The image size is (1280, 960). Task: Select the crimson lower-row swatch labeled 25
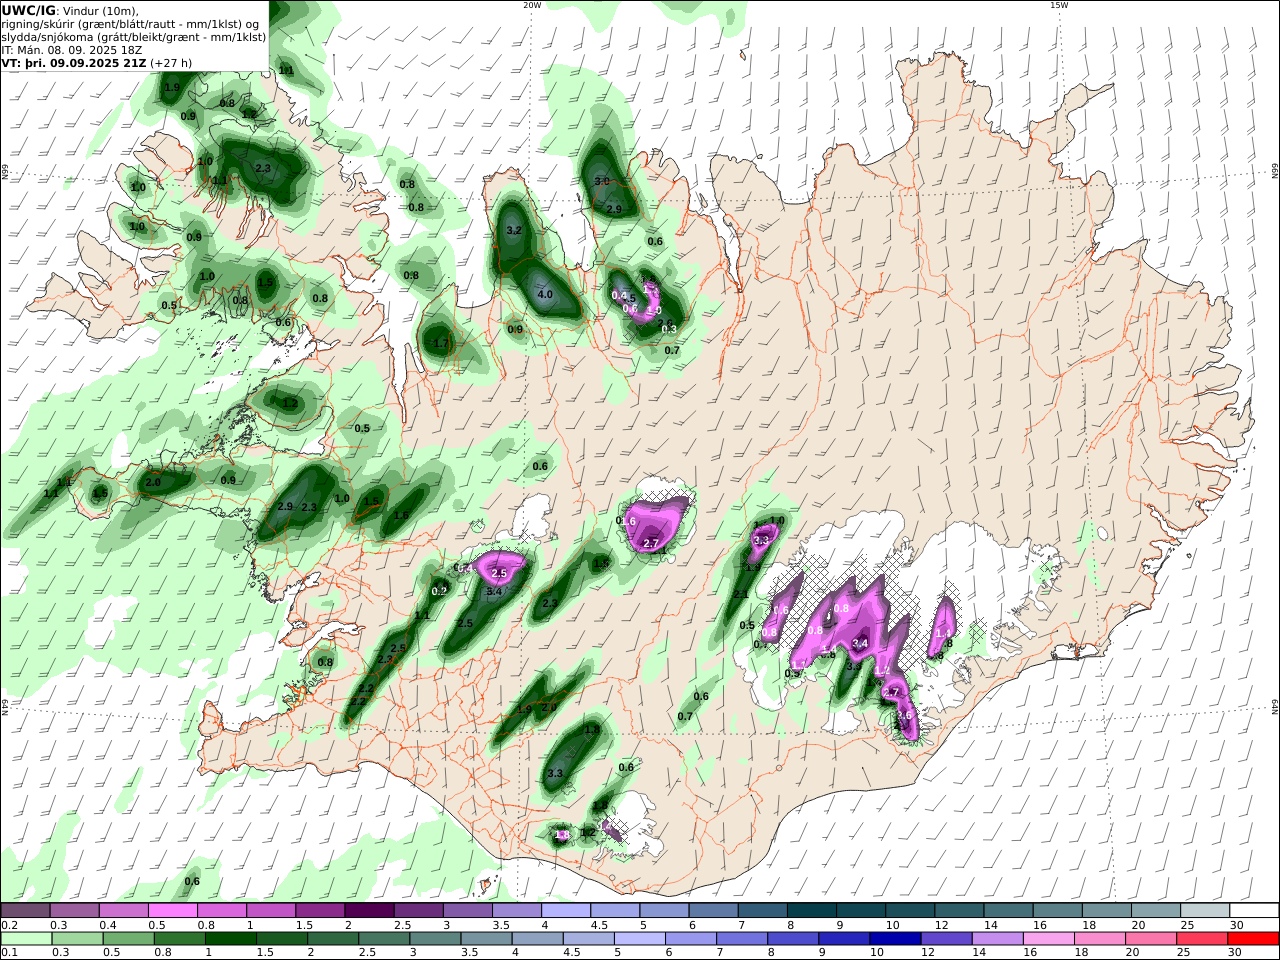coord(1202,938)
